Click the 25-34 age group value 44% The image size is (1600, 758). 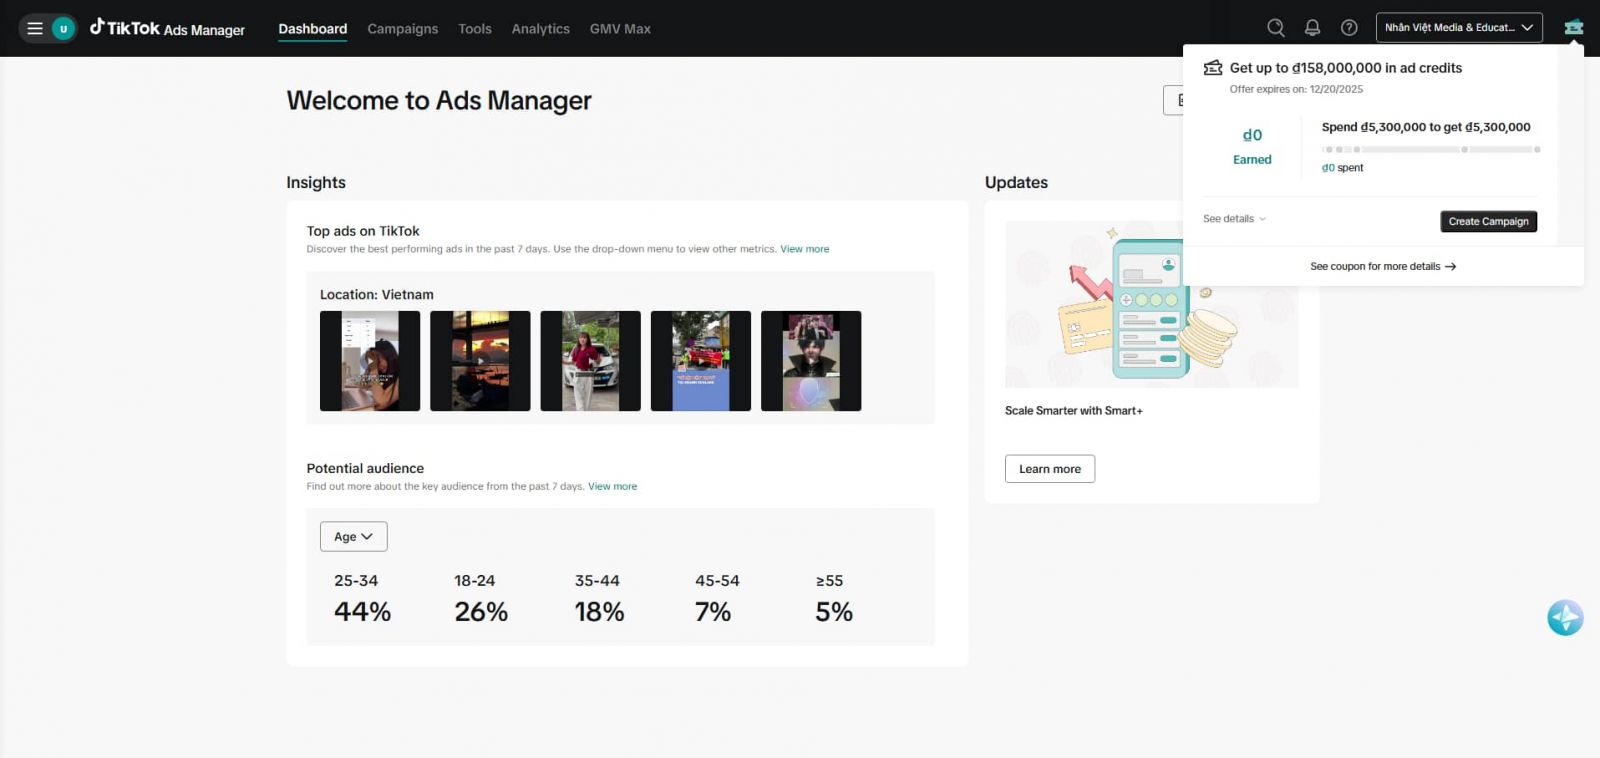pos(362,612)
